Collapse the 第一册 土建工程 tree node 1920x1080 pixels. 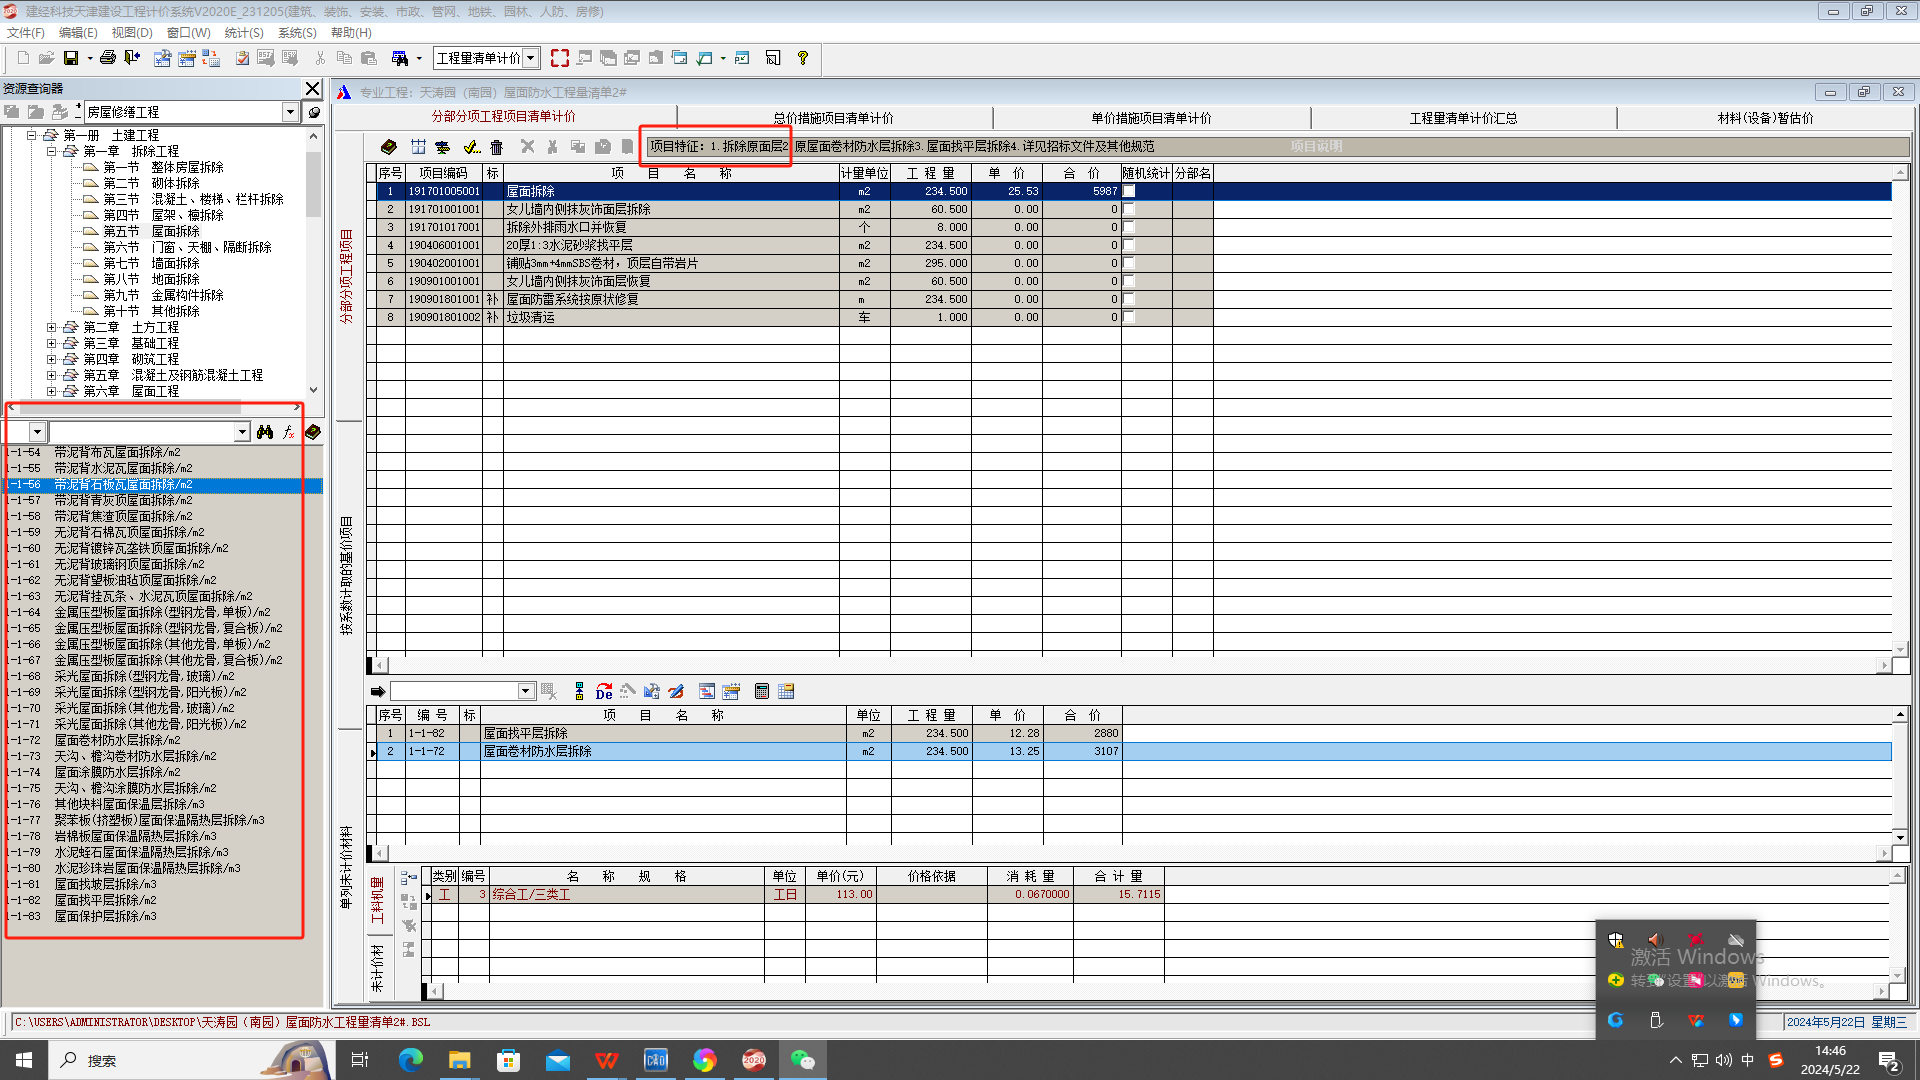32,135
